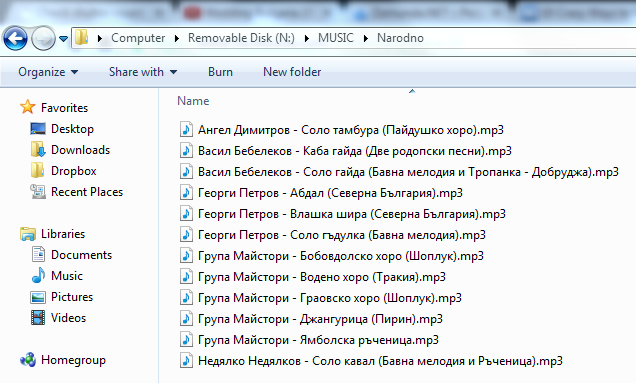636x383 pixels.
Task: Go to Removable Disk (N:) in the path
Action: click(241, 38)
